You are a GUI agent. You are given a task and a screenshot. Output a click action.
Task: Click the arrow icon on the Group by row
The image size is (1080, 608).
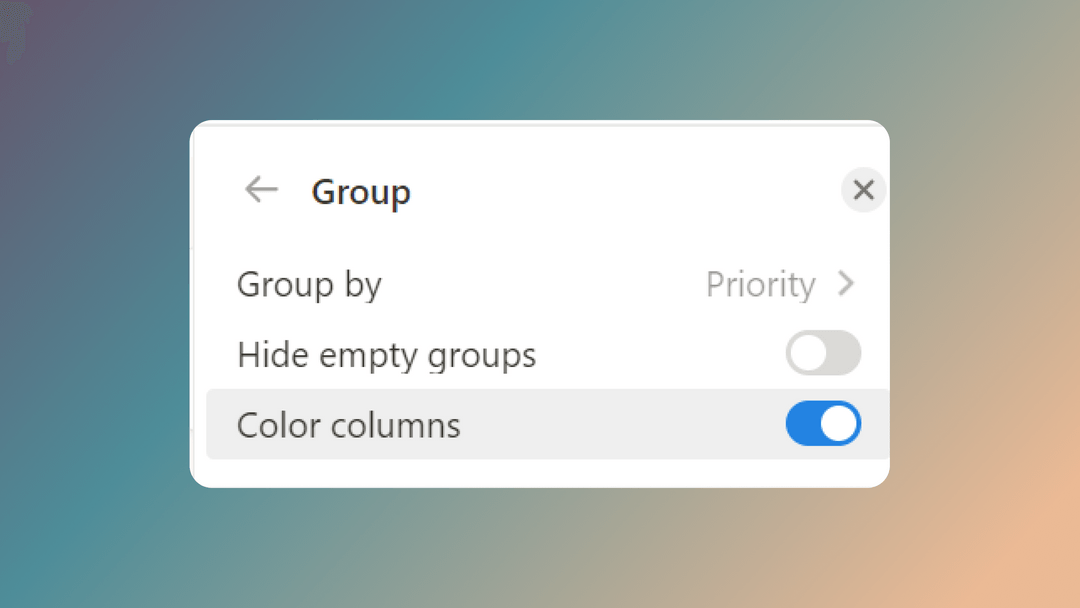coord(845,284)
